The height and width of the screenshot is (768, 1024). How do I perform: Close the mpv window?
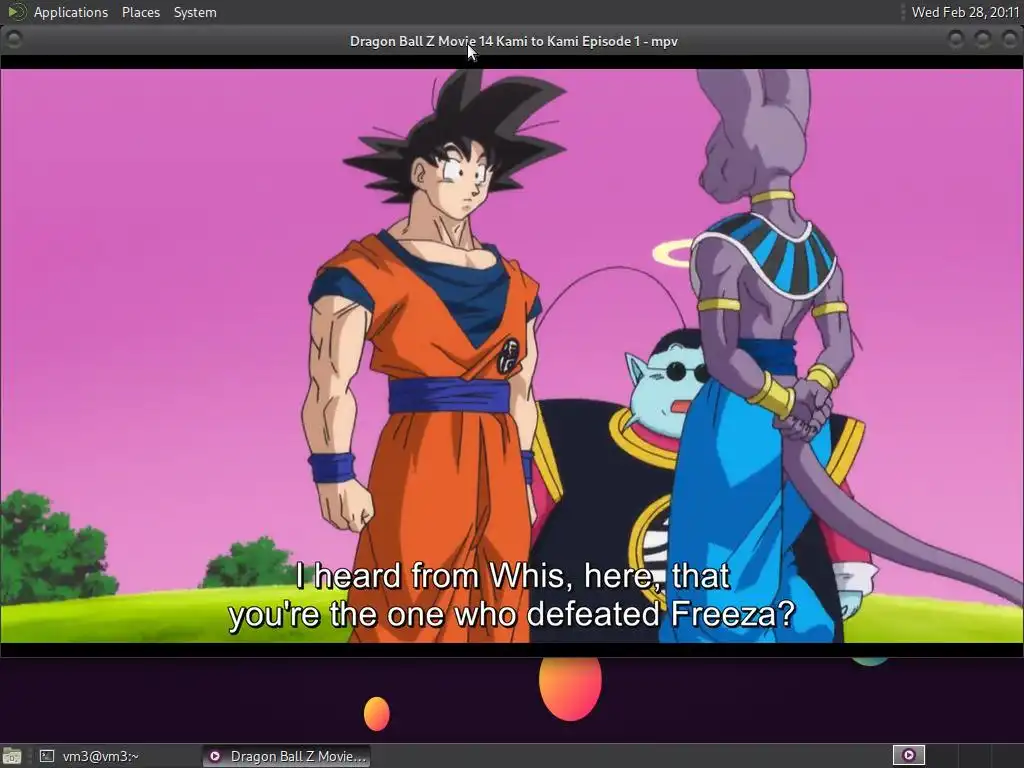(x=1009, y=40)
